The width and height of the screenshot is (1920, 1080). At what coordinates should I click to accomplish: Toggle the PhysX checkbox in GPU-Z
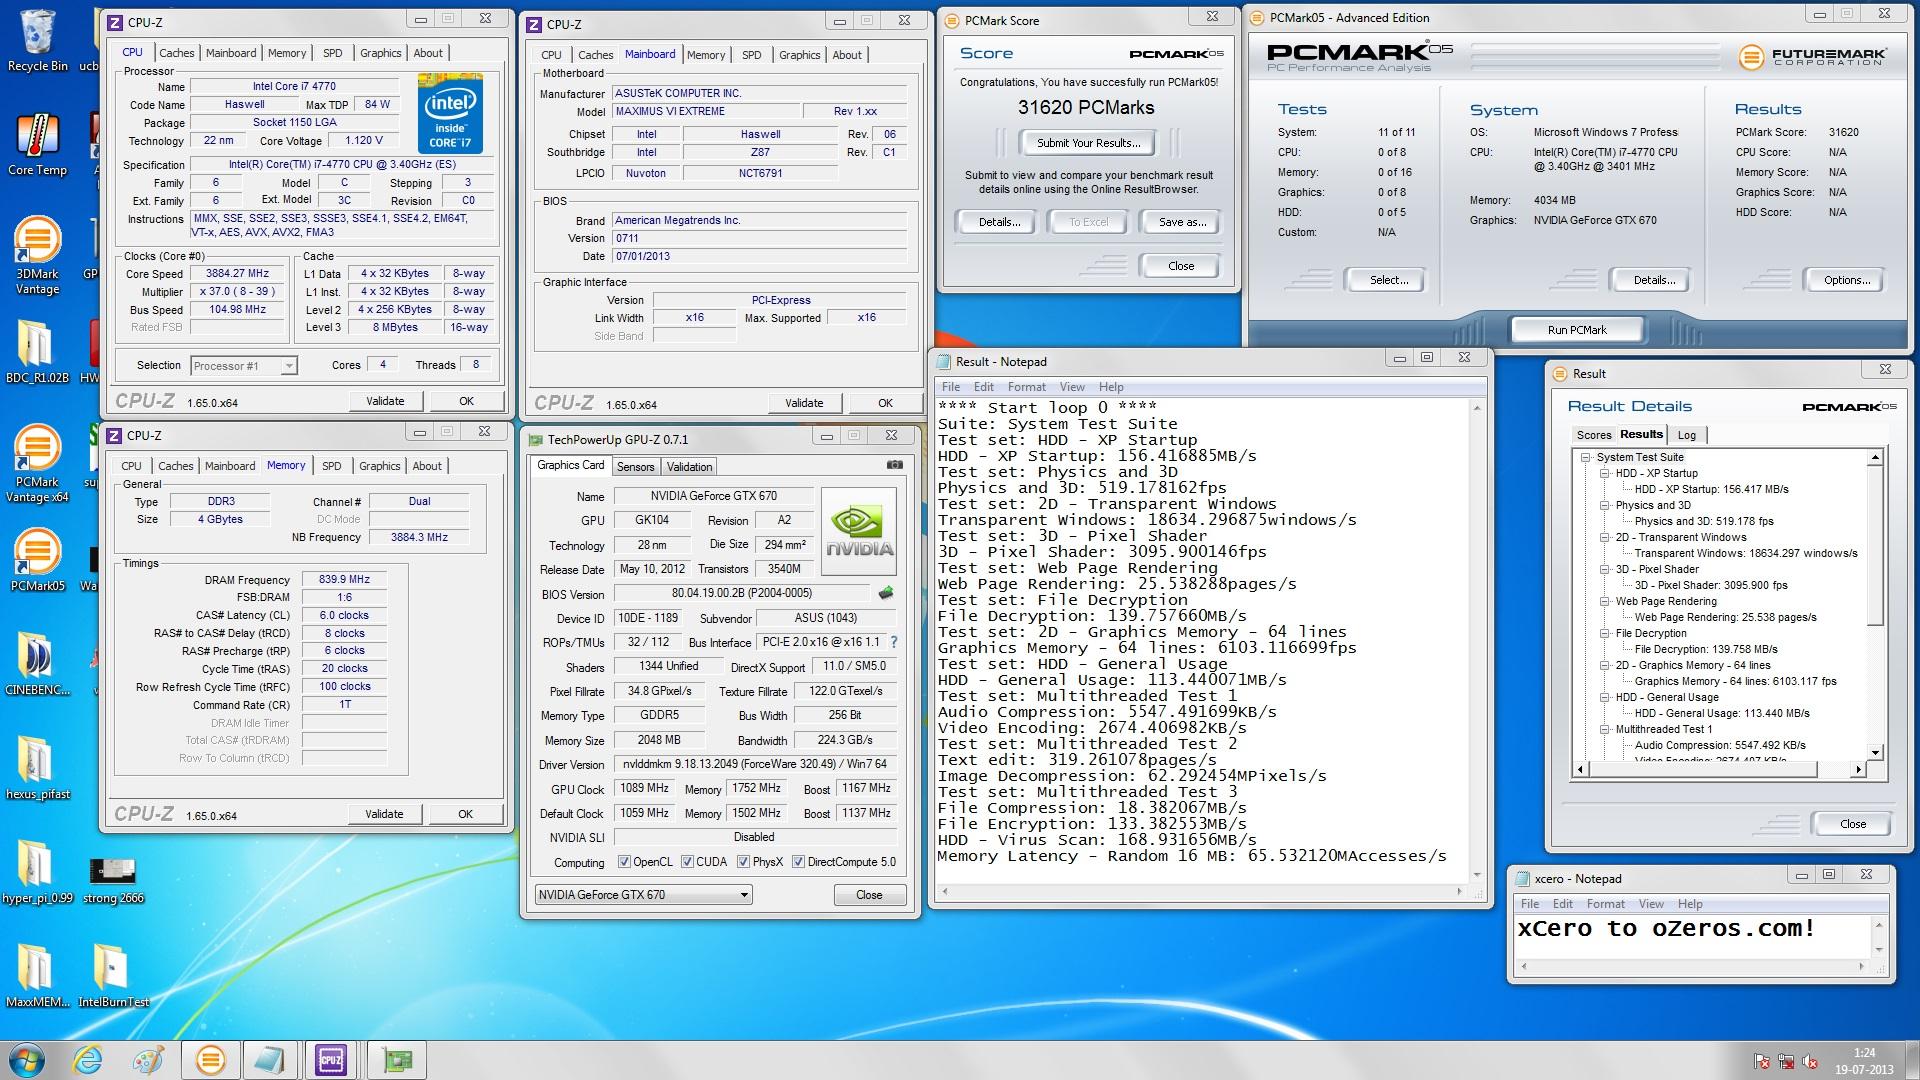pyautogui.click(x=743, y=862)
